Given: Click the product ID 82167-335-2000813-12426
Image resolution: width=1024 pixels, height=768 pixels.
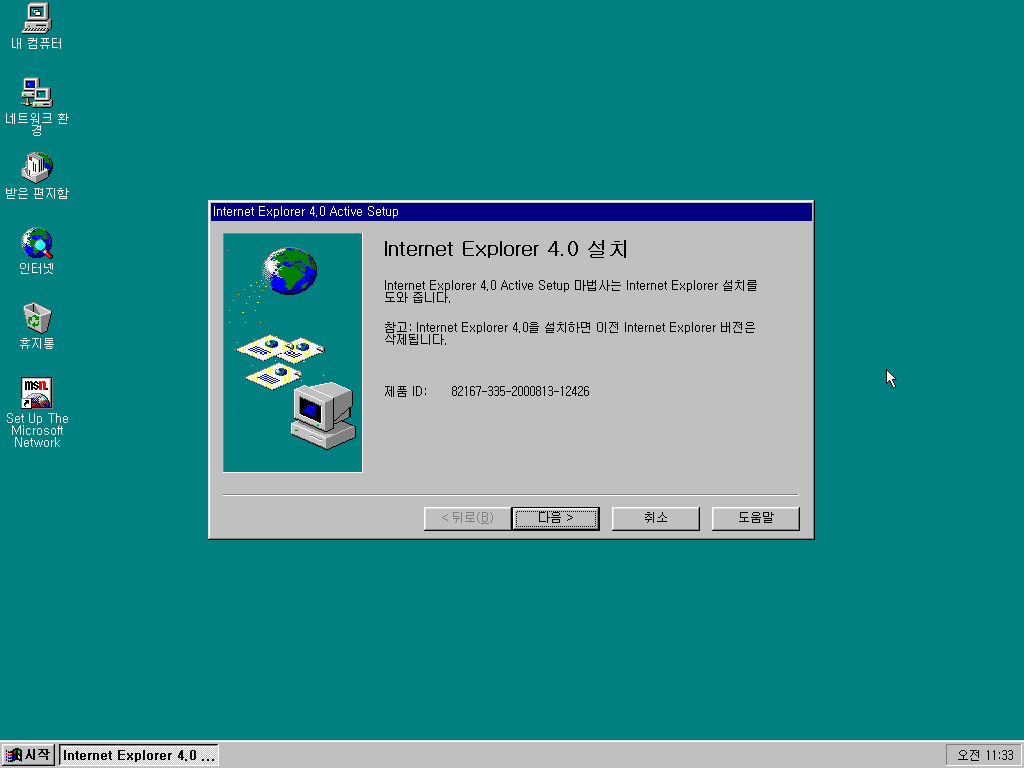Looking at the screenshot, I should 520,391.
